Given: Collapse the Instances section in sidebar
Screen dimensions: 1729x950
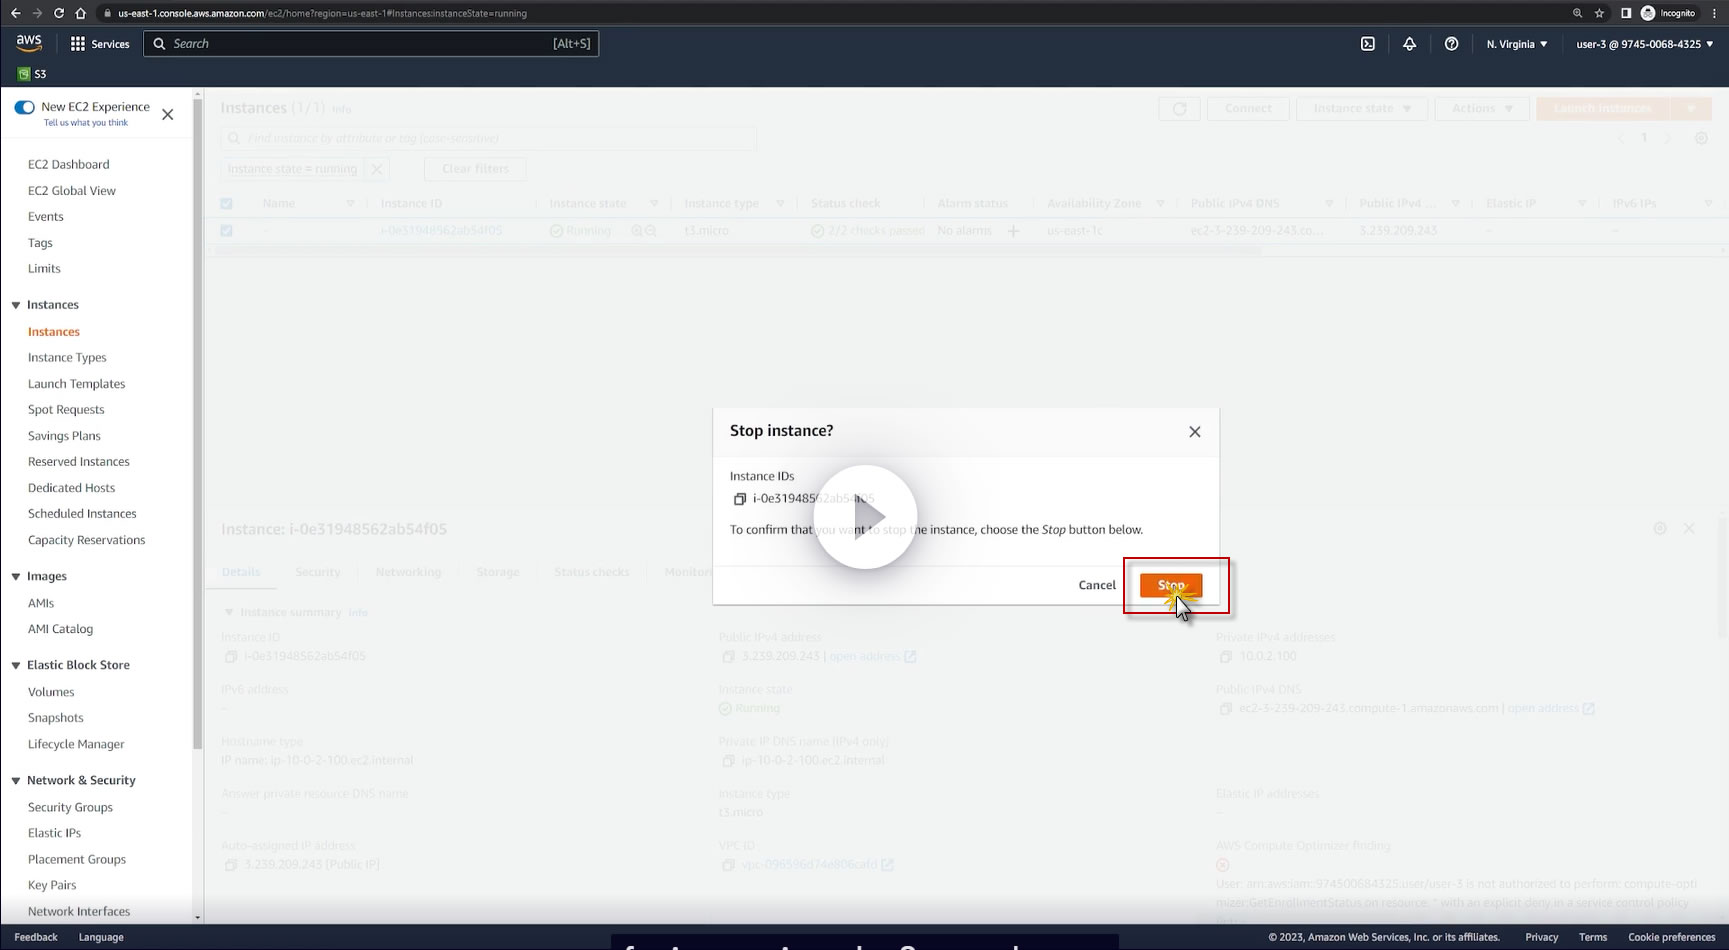Looking at the screenshot, I should pyautogui.click(x=16, y=305).
